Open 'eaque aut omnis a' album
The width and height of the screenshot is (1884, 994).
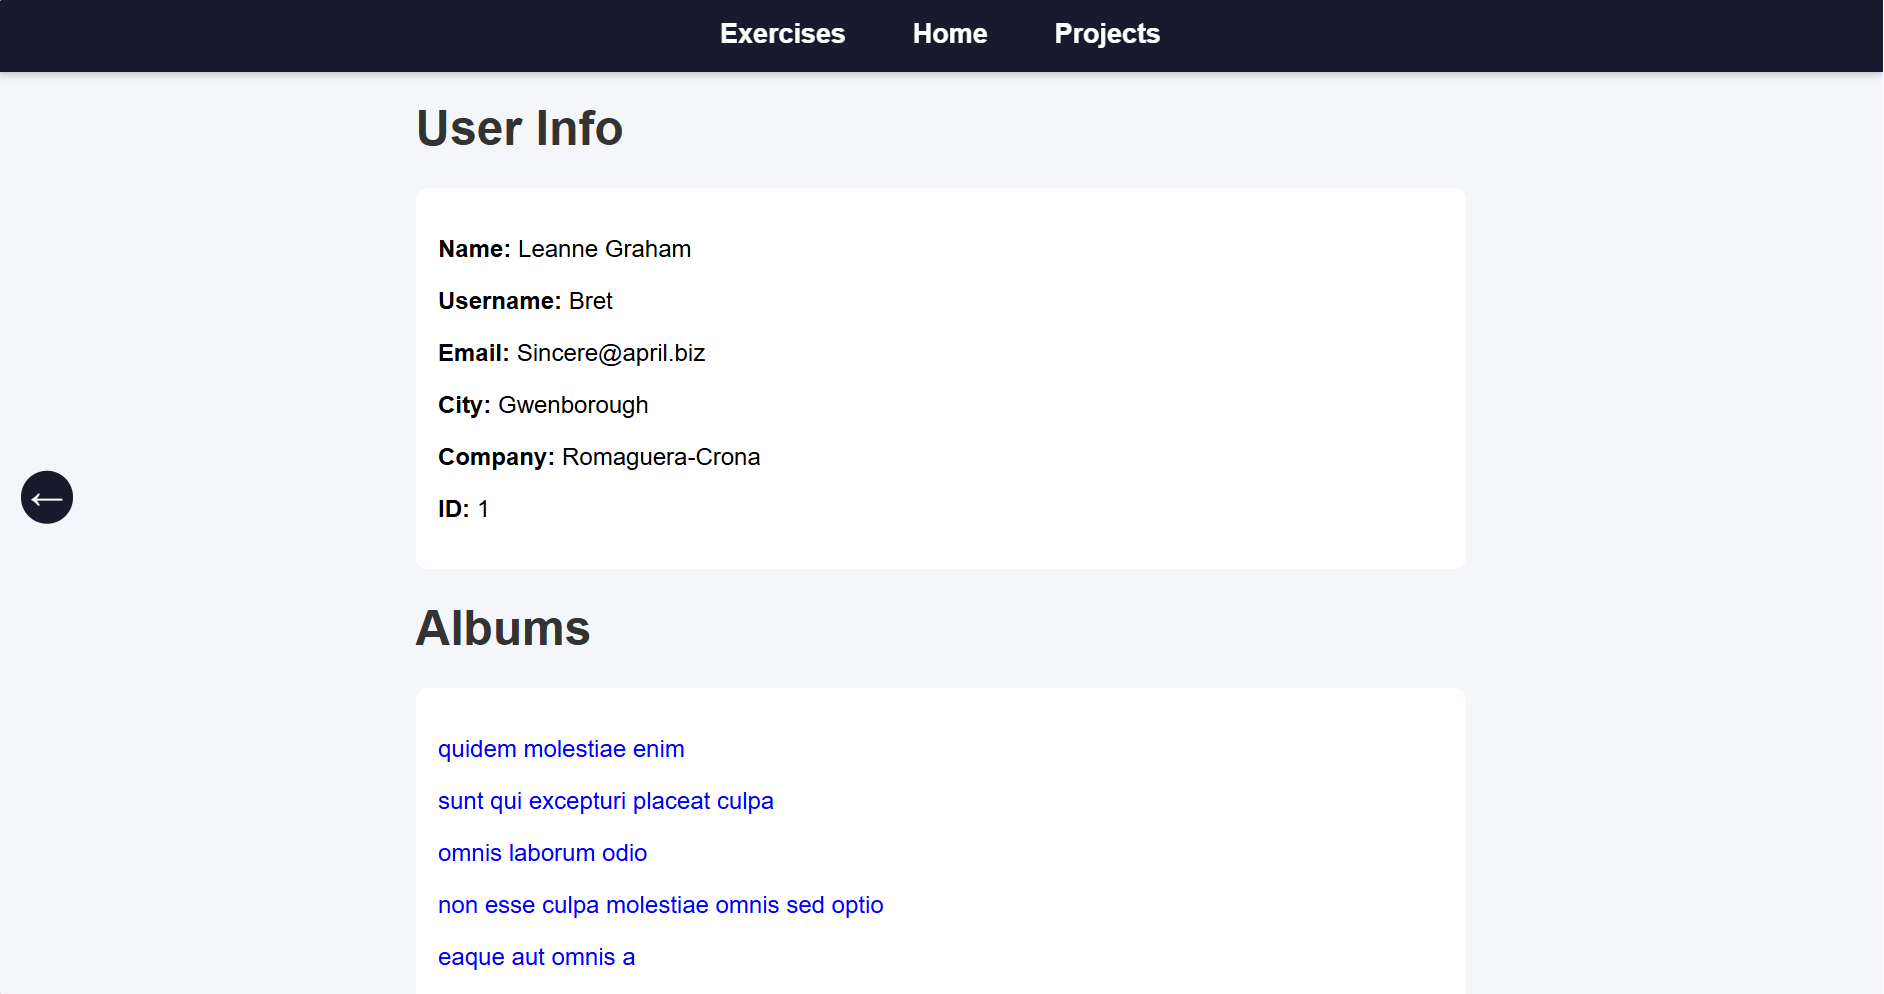(x=536, y=957)
